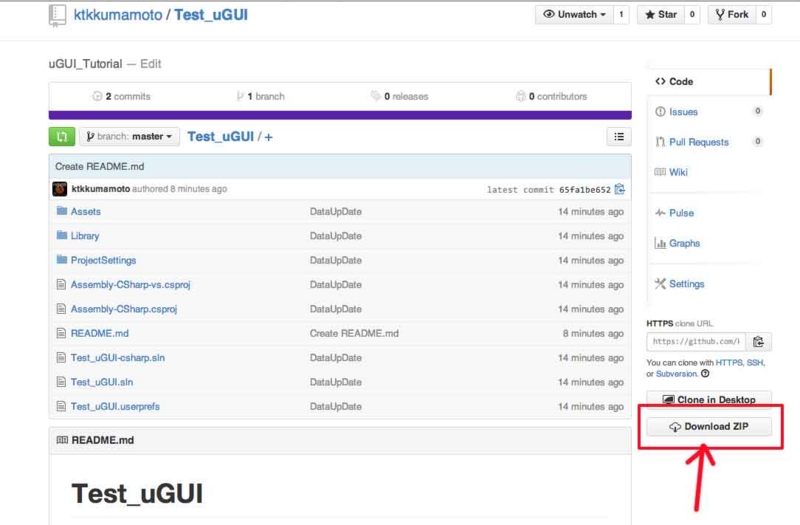Fork the Test_uGUI repository

click(732, 14)
